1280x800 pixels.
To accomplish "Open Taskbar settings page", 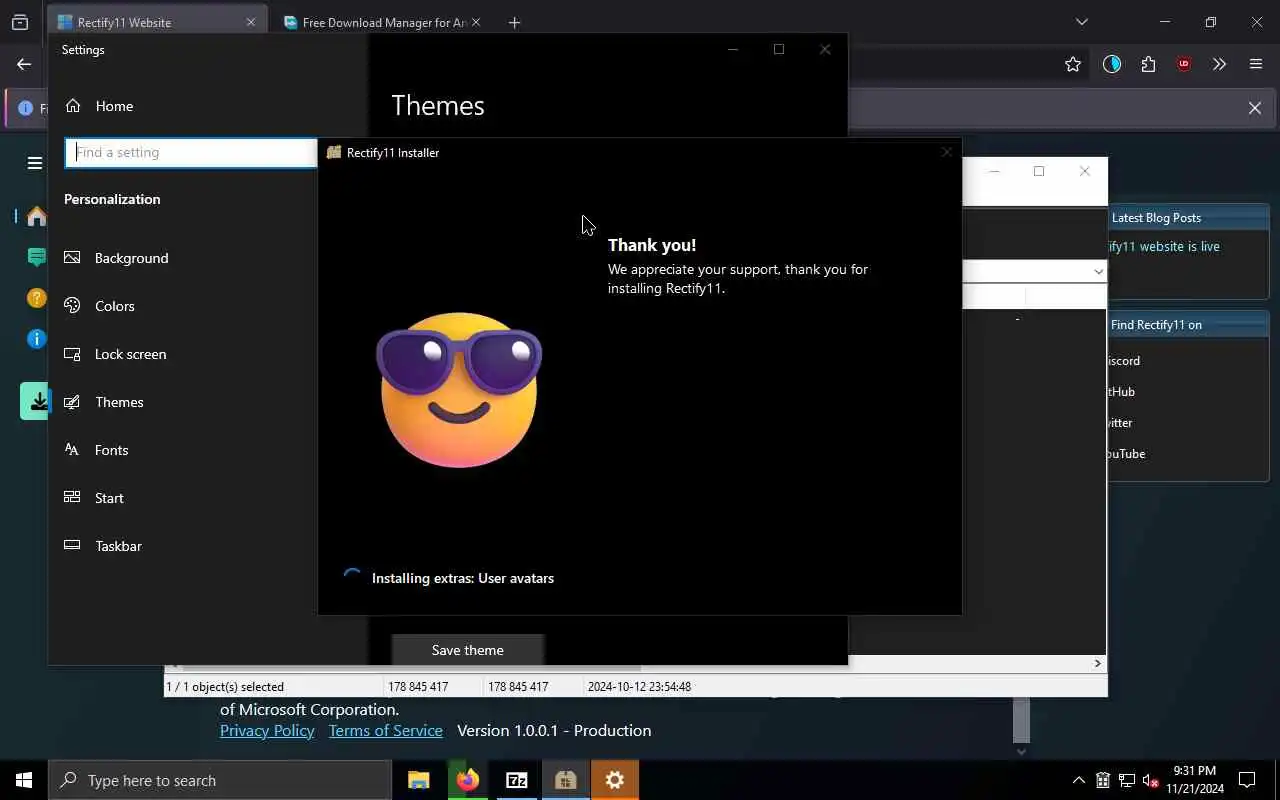I will (x=118, y=546).
